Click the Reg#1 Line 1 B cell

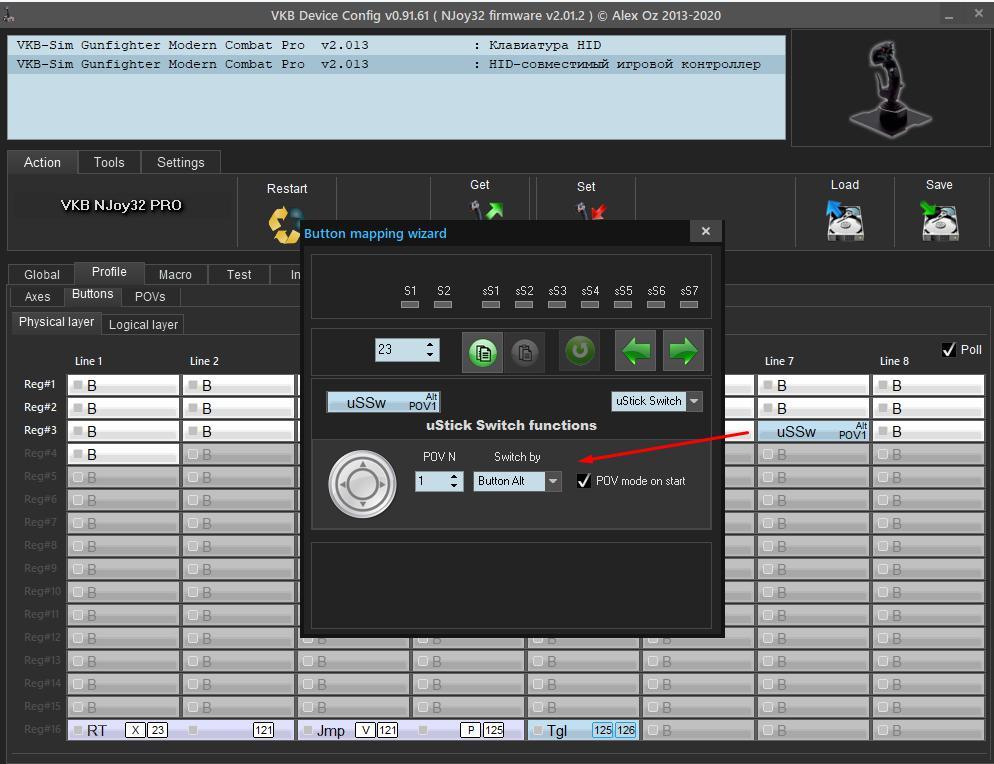click(x=124, y=385)
